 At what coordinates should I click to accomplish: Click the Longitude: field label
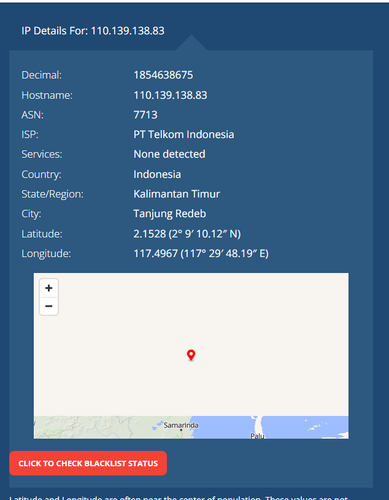coord(46,254)
